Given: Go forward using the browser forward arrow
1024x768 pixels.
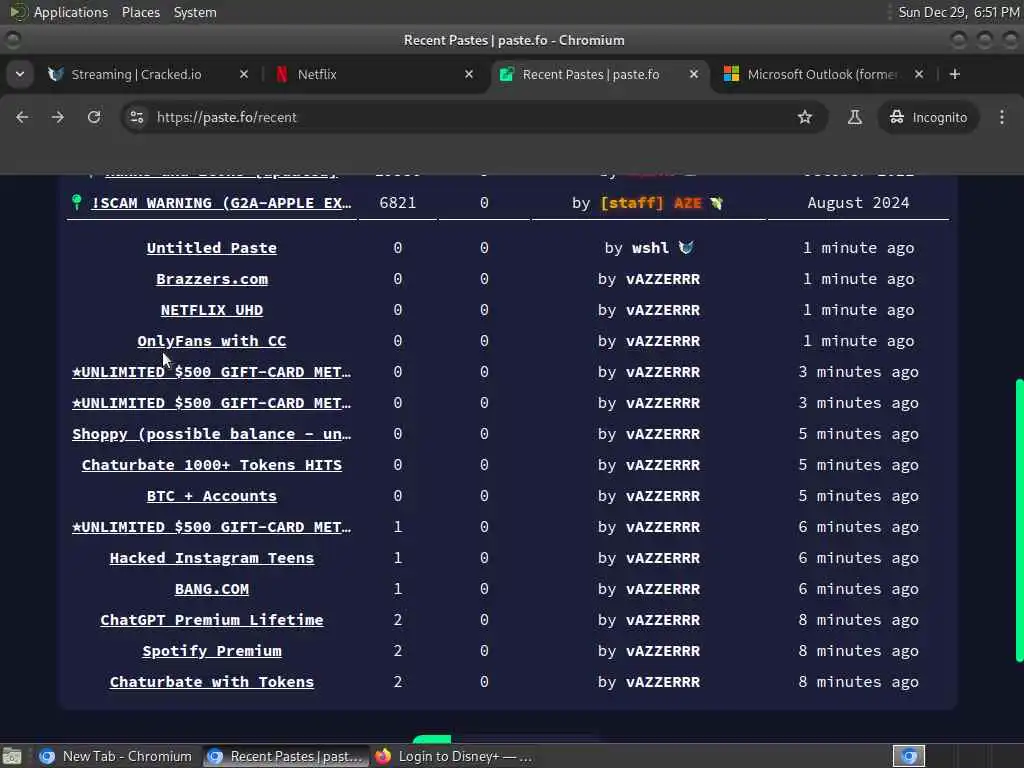Looking at the screenshot, I should (58, 117).
